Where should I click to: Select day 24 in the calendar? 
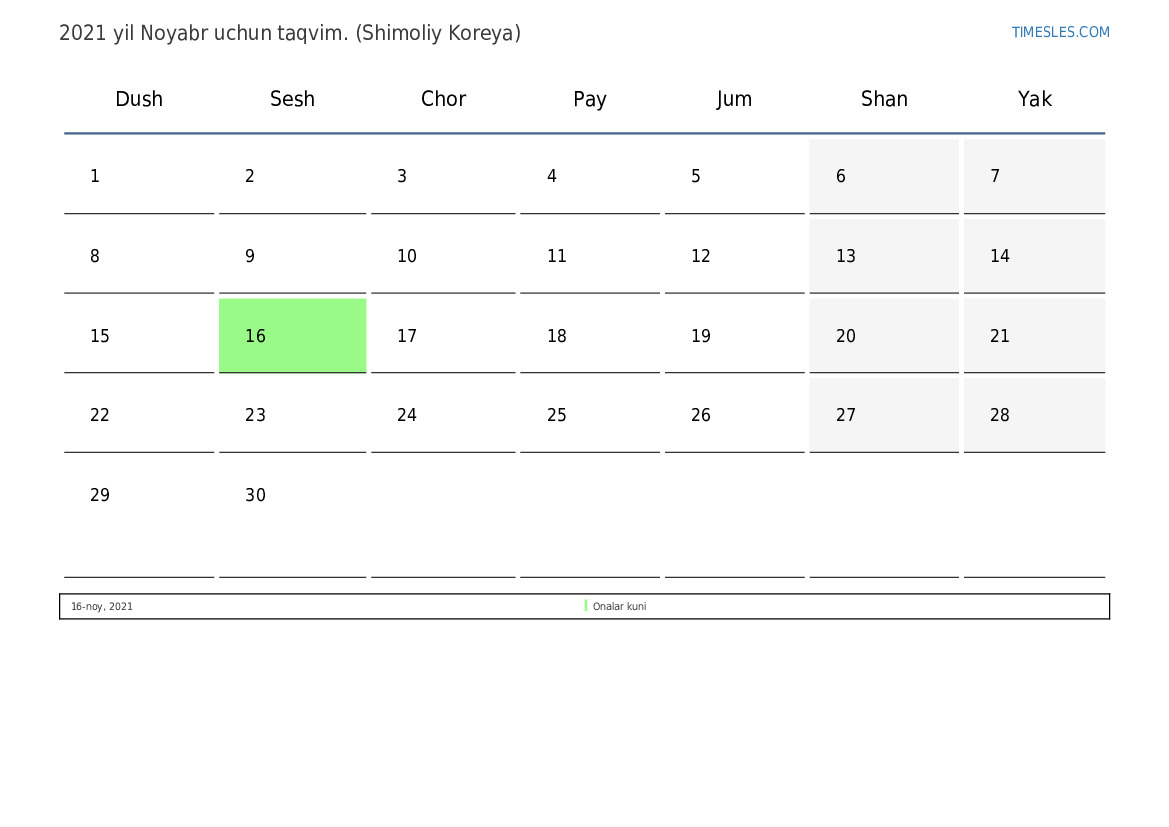443,415
